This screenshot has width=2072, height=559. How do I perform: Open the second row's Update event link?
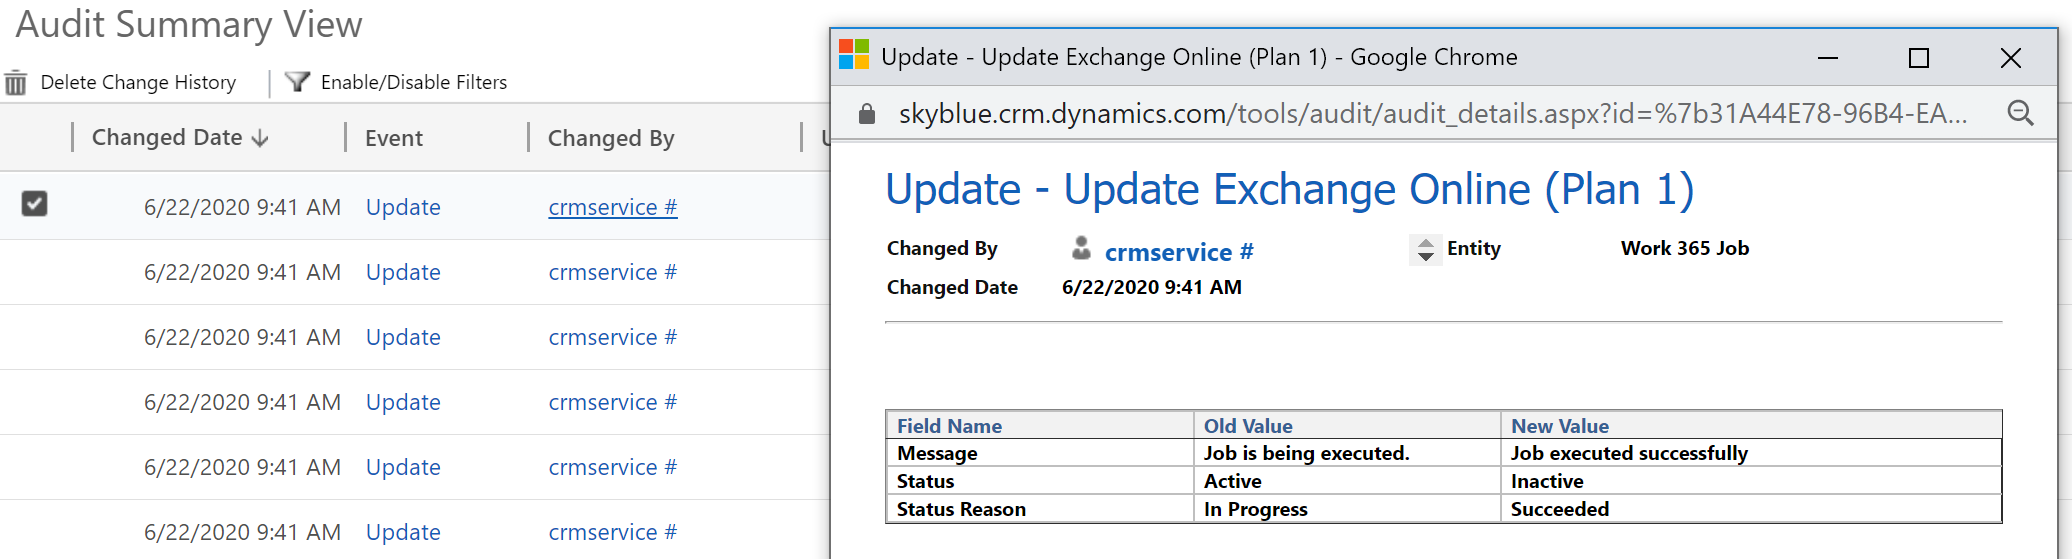point(403,272)
